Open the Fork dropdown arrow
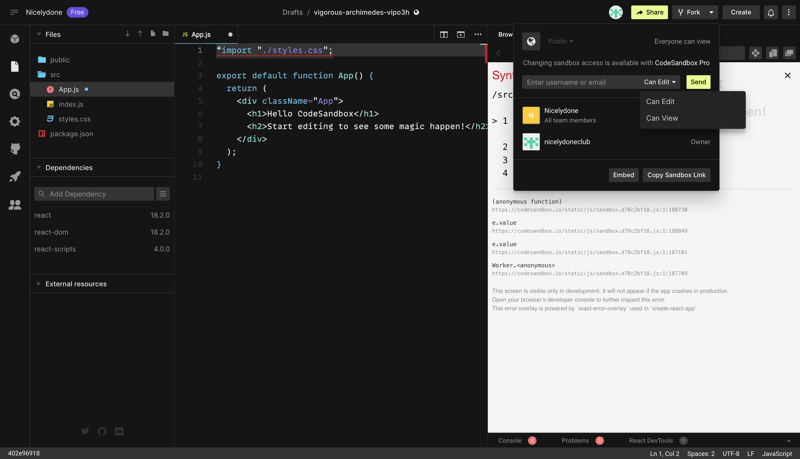The width and height of the screenshot is (800, 459). [x=711, y=12]
